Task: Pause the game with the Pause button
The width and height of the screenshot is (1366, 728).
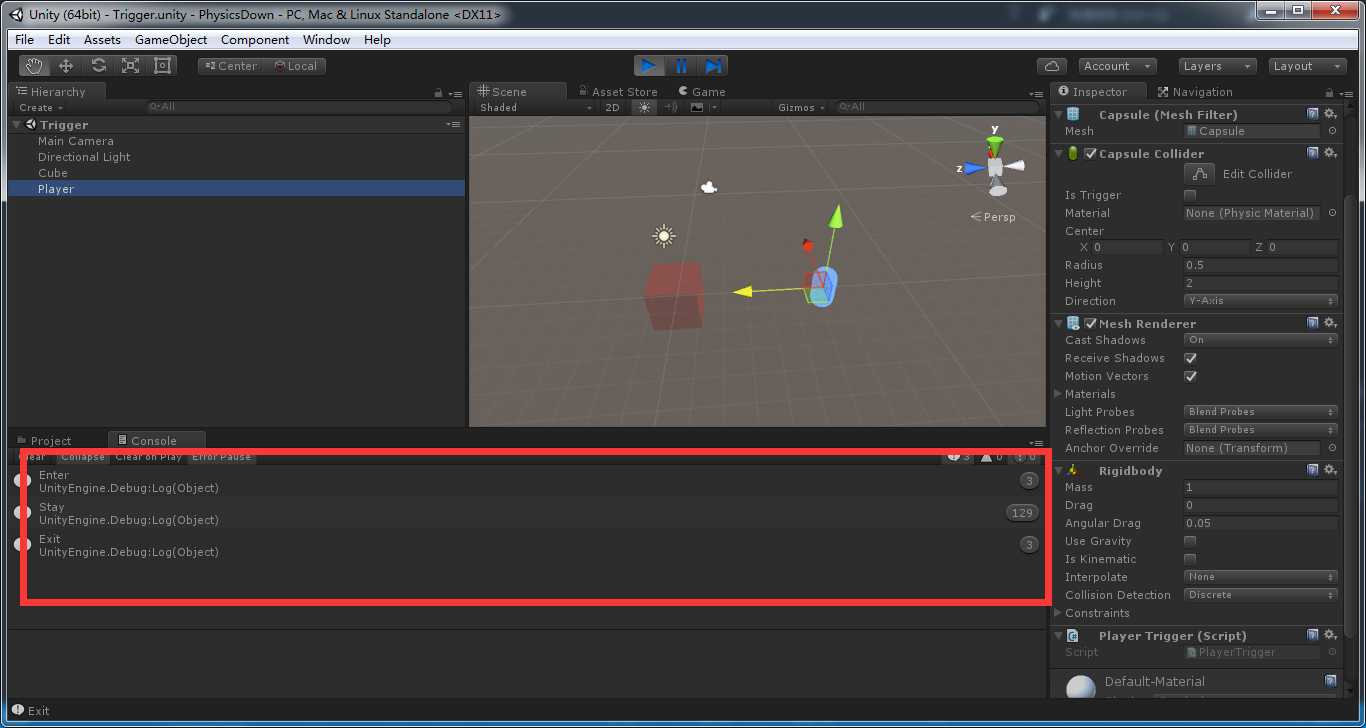Action: coord(681,66)
